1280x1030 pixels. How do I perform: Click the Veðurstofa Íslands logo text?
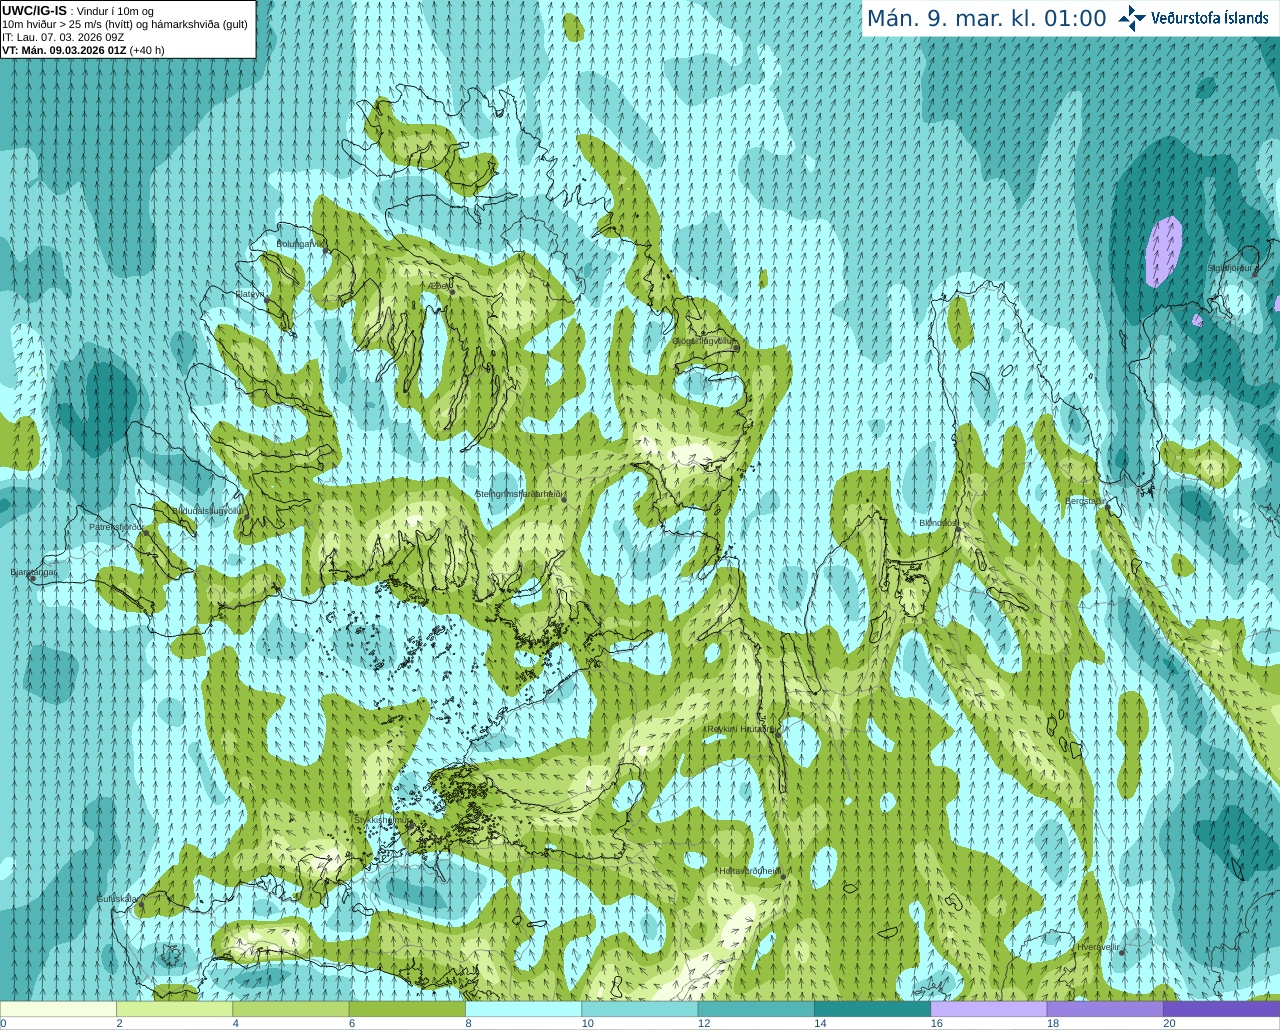tap(1209, 18)
